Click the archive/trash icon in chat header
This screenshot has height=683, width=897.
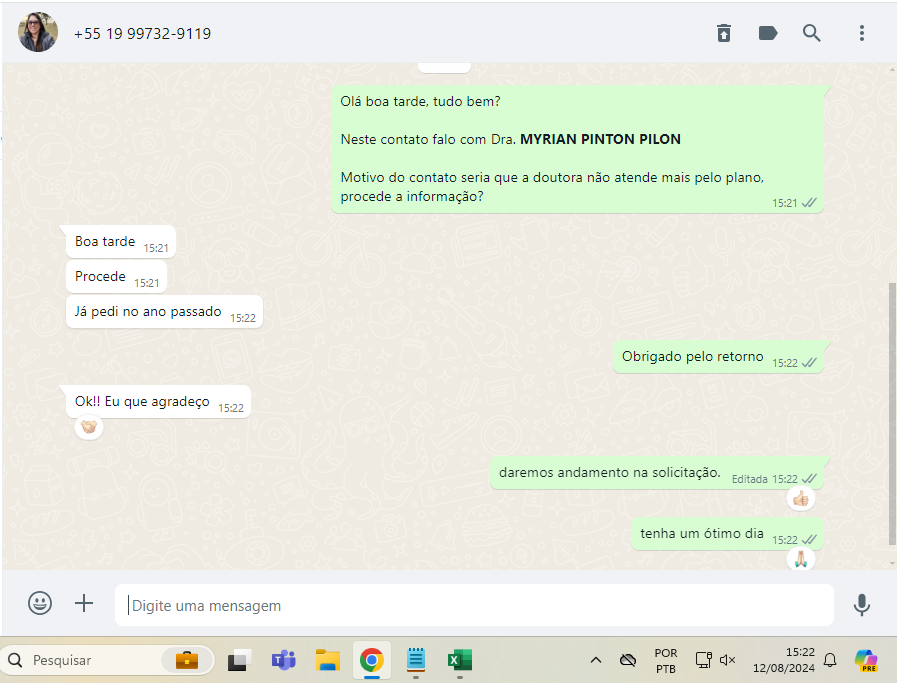[724, 33]
